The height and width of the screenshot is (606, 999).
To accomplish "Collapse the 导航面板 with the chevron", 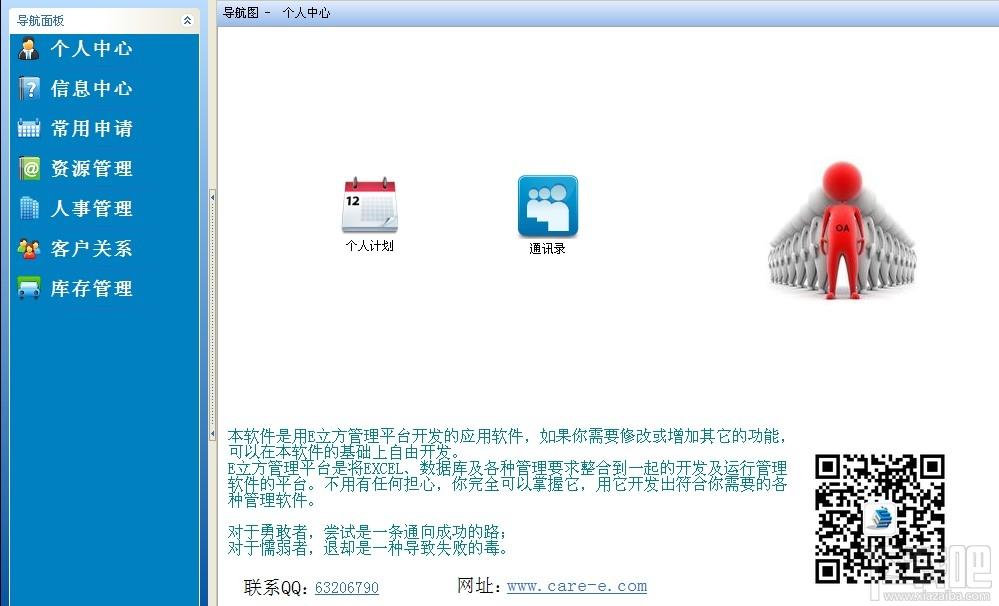I will coord(187,20).
